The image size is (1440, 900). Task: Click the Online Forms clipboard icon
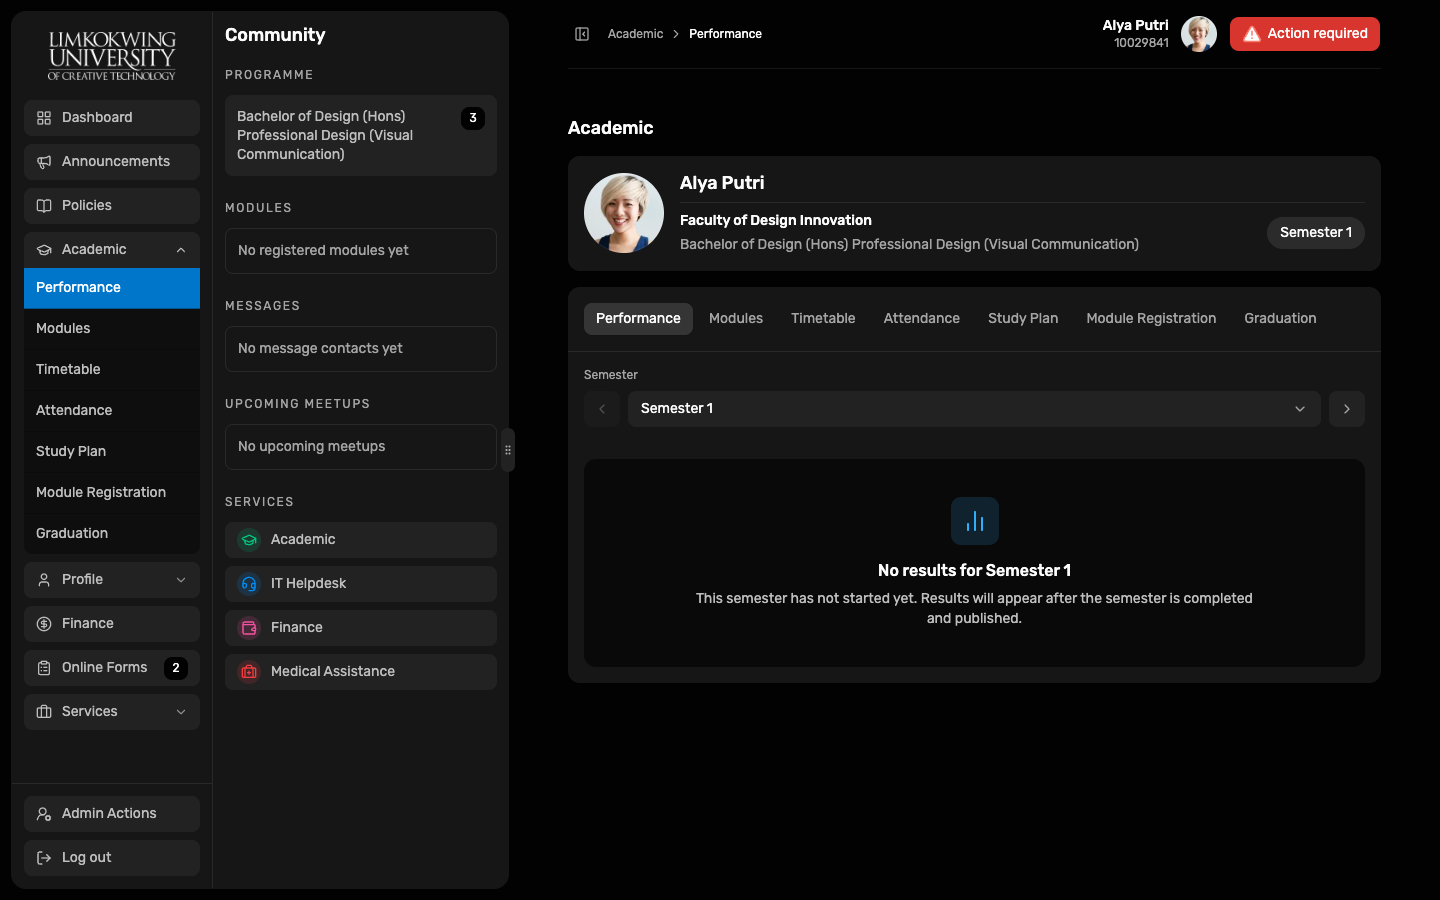pyautogui.click(x=44, y=668)
